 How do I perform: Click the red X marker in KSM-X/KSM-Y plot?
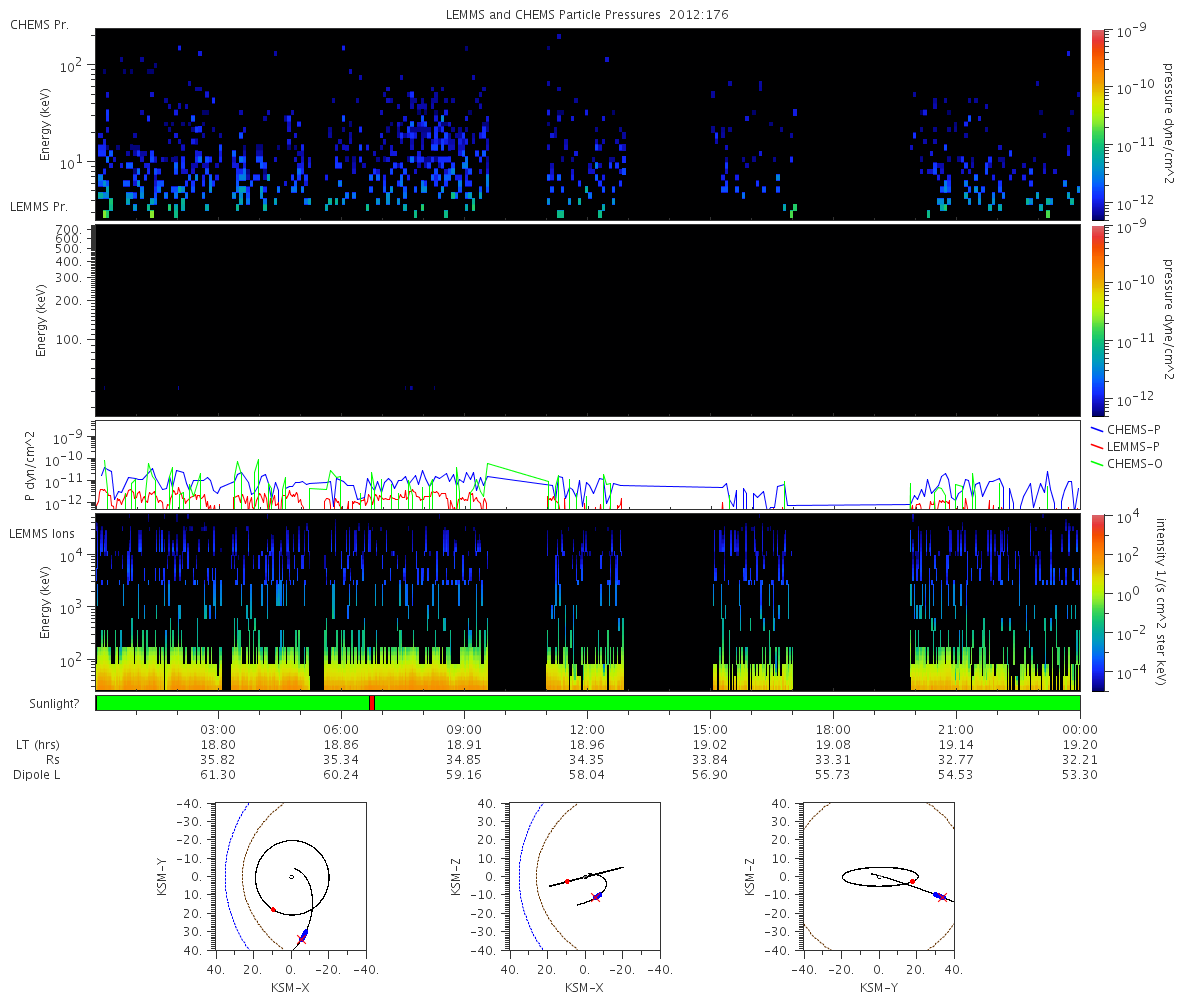point(301,939)
